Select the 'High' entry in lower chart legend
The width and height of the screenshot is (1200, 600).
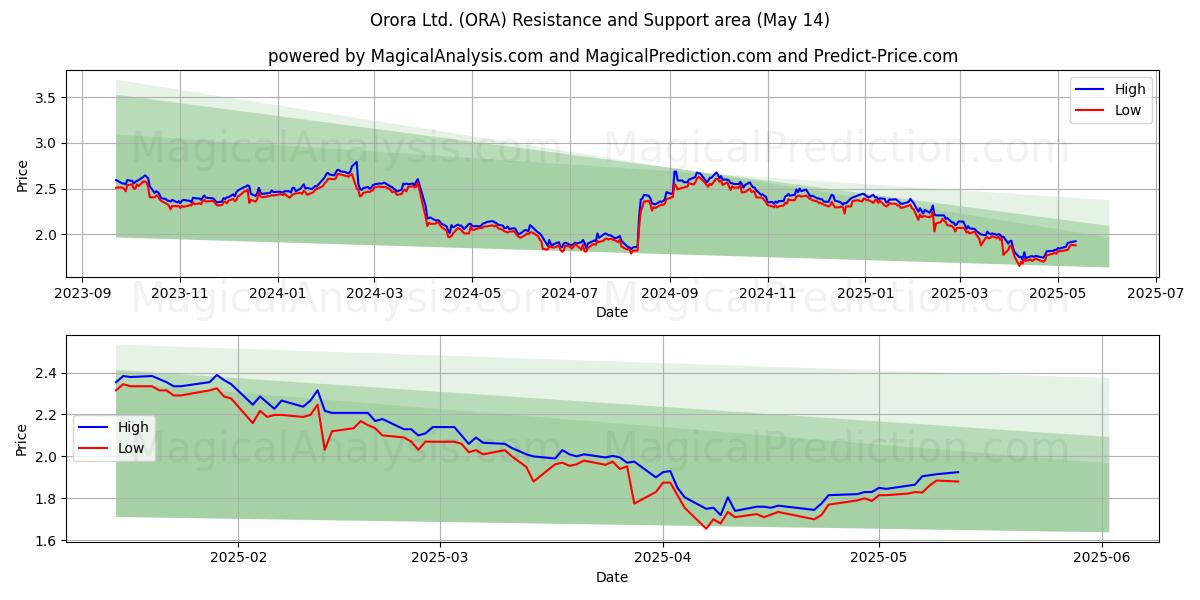pos(133,427)
